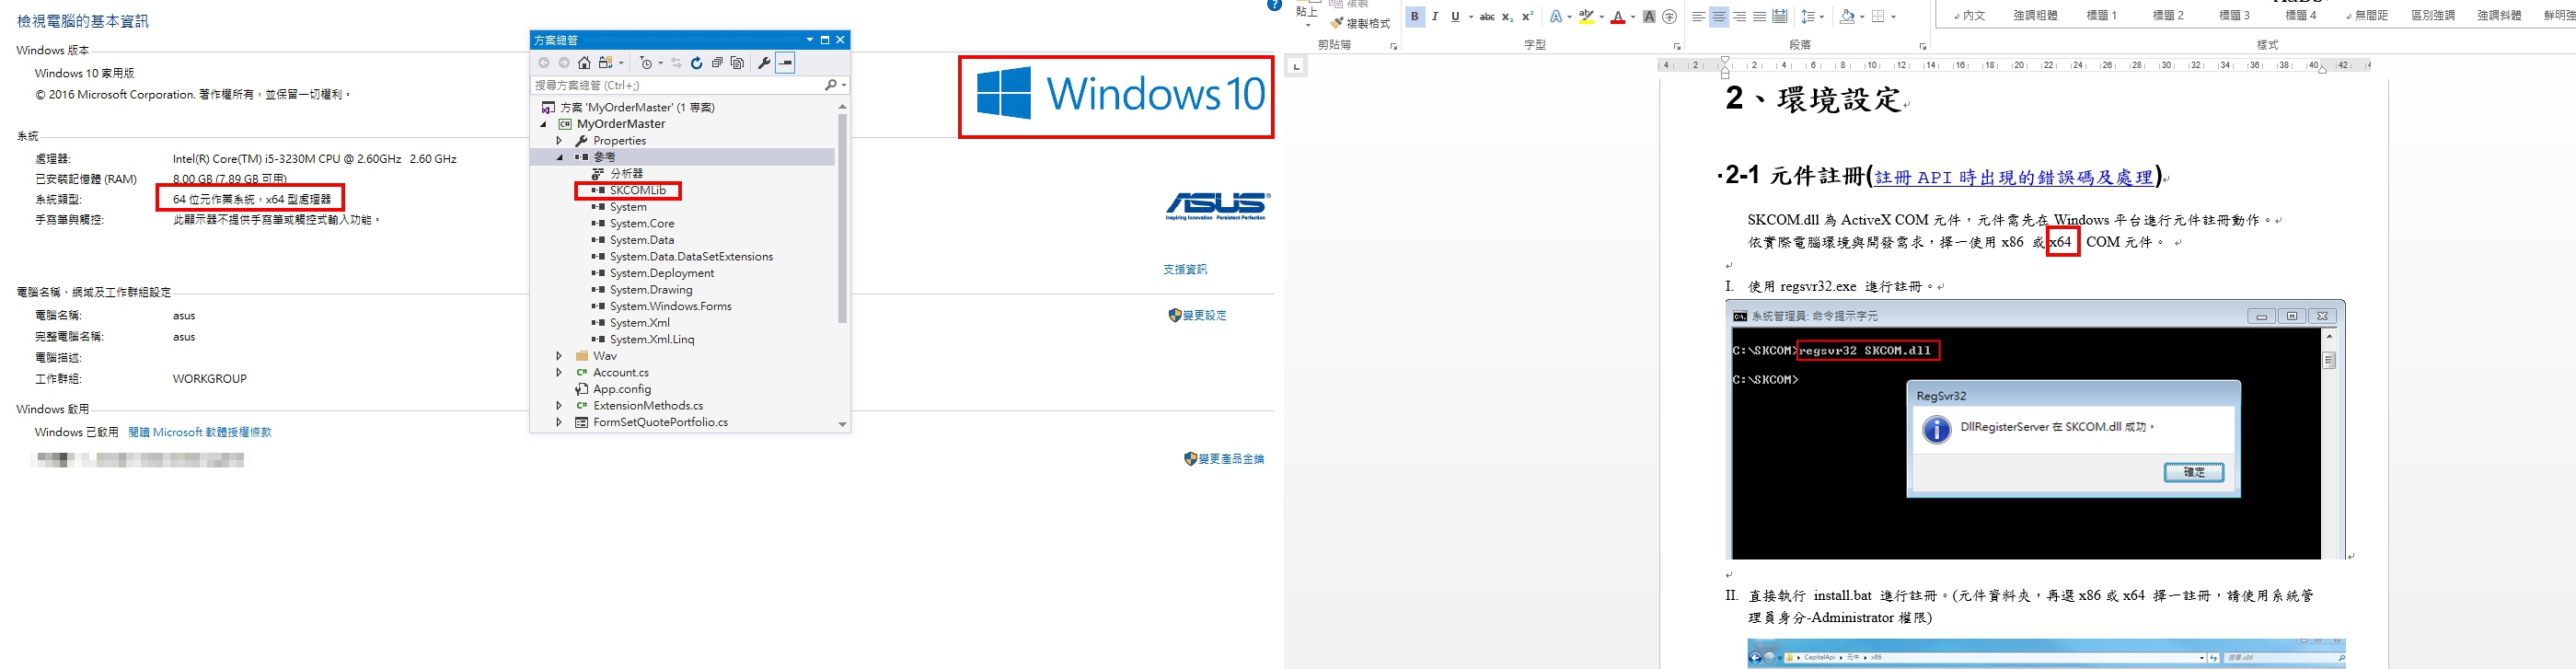Toggle Bold formatting in Word ribbon

(x=1414, y=17)
